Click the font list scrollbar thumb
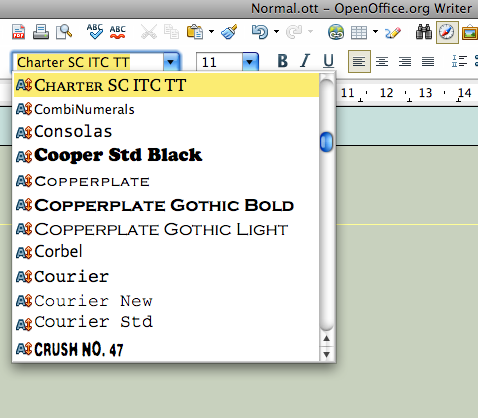Screen dimensions: 478x418 [326, 142]
